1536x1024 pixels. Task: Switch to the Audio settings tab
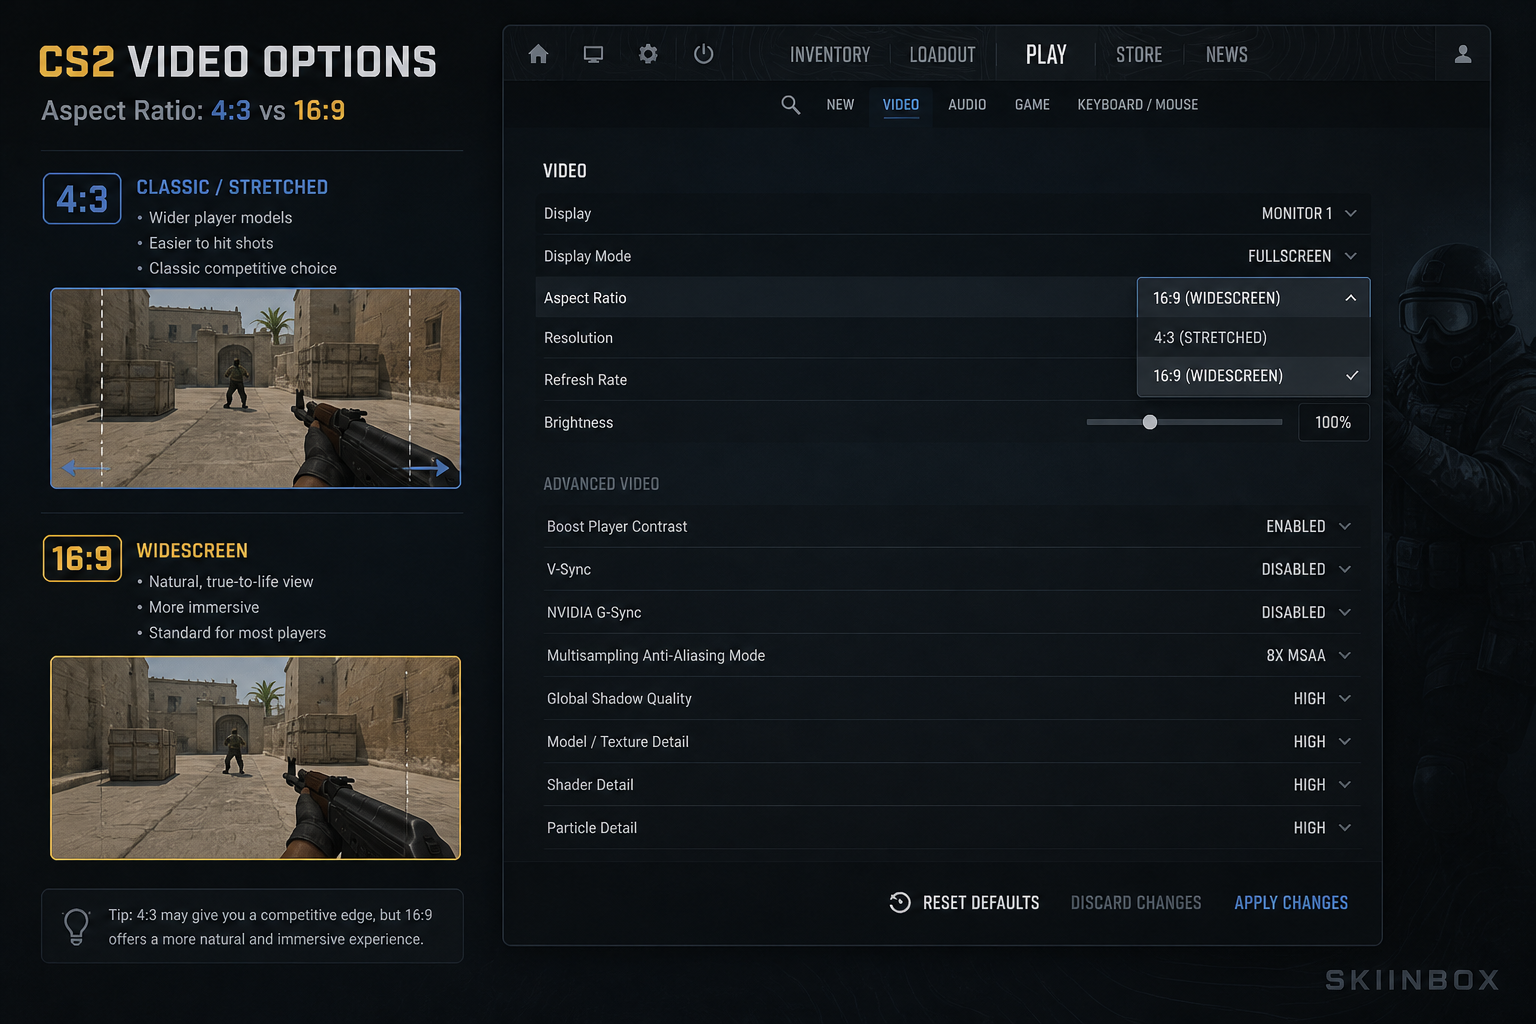[x=967, y=105]
